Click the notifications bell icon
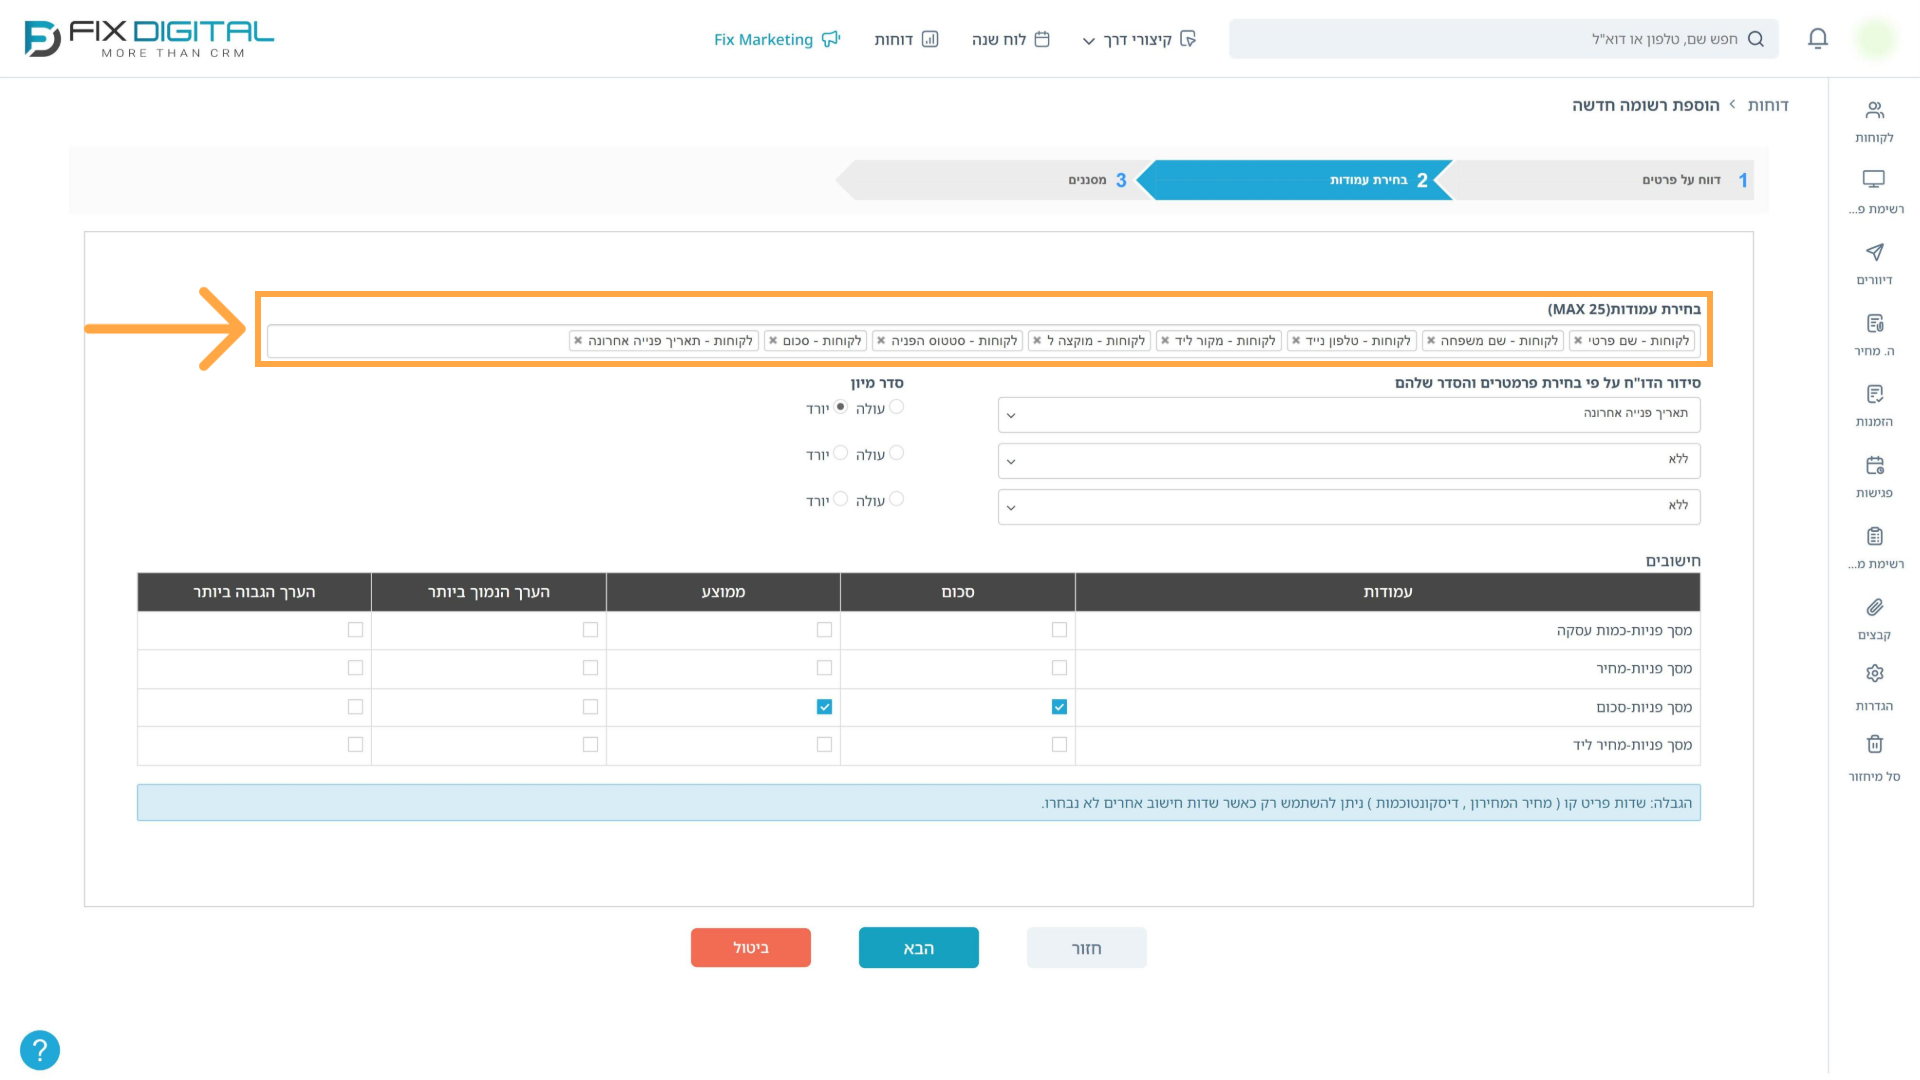Image resolution: width=1920 pixels, height=1080 pixels. [1818, 39]
